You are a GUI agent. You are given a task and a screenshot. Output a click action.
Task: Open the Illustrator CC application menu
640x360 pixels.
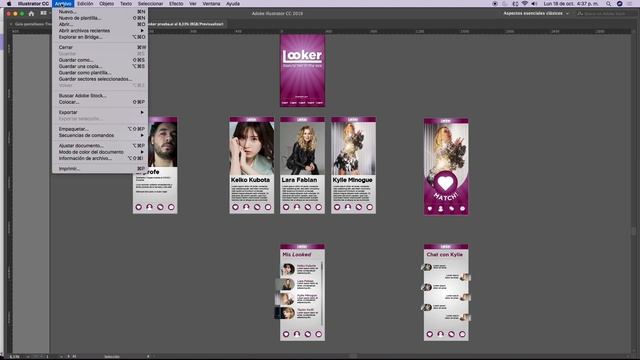[x=33, y=4]
